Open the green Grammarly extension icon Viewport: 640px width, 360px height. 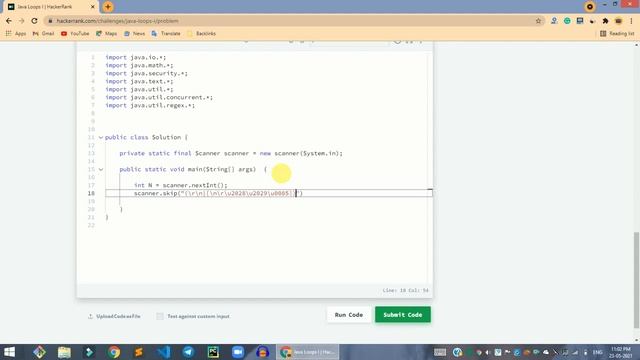click(567, 21)
